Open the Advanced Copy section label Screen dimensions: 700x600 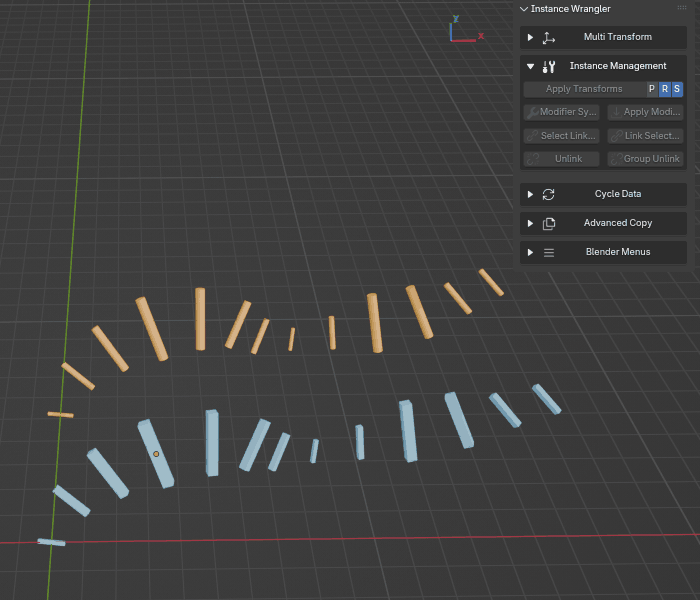(x=618, y=223)
